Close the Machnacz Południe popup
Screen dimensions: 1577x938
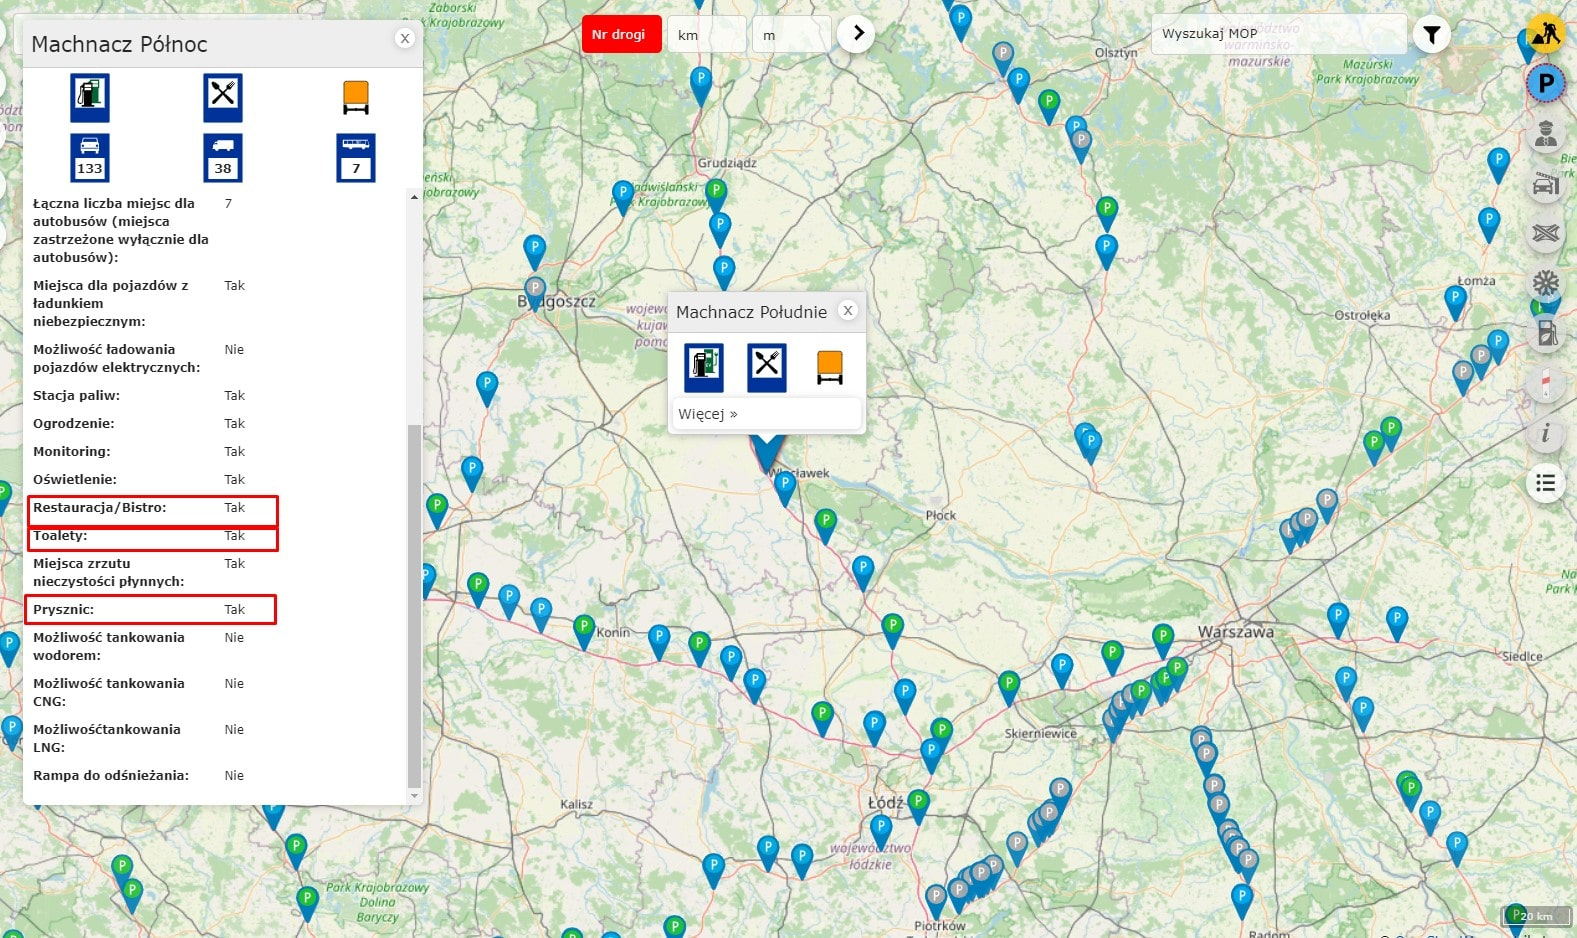(x=848, y=310)
